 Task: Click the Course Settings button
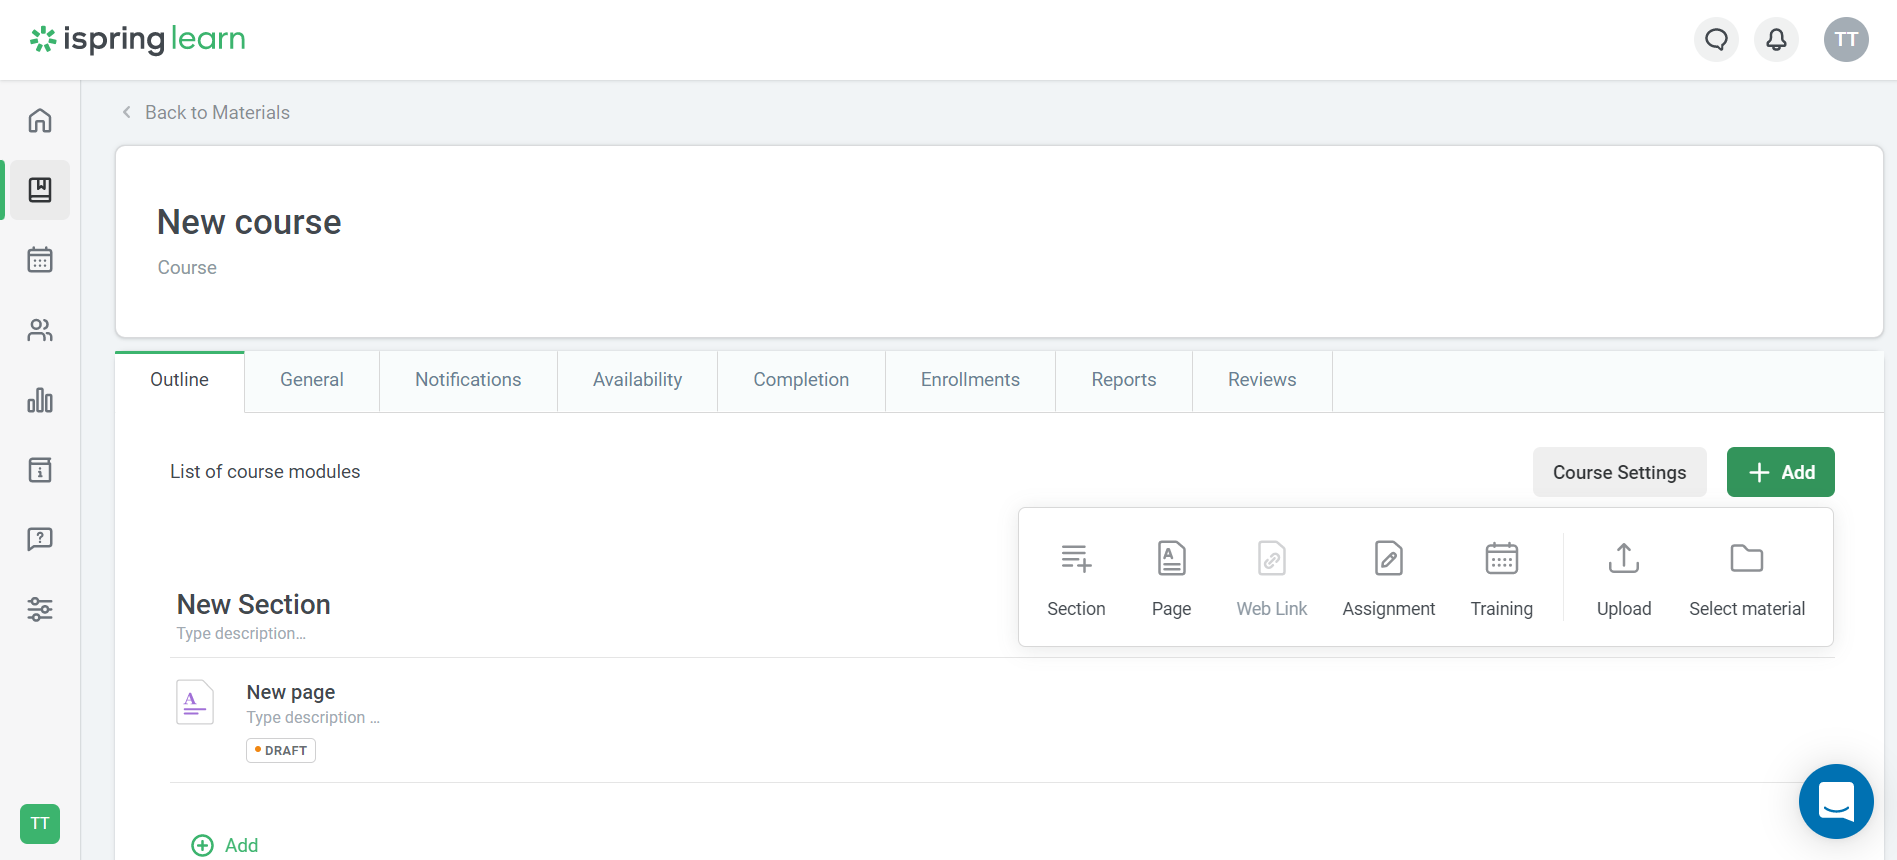(1620, 472)
